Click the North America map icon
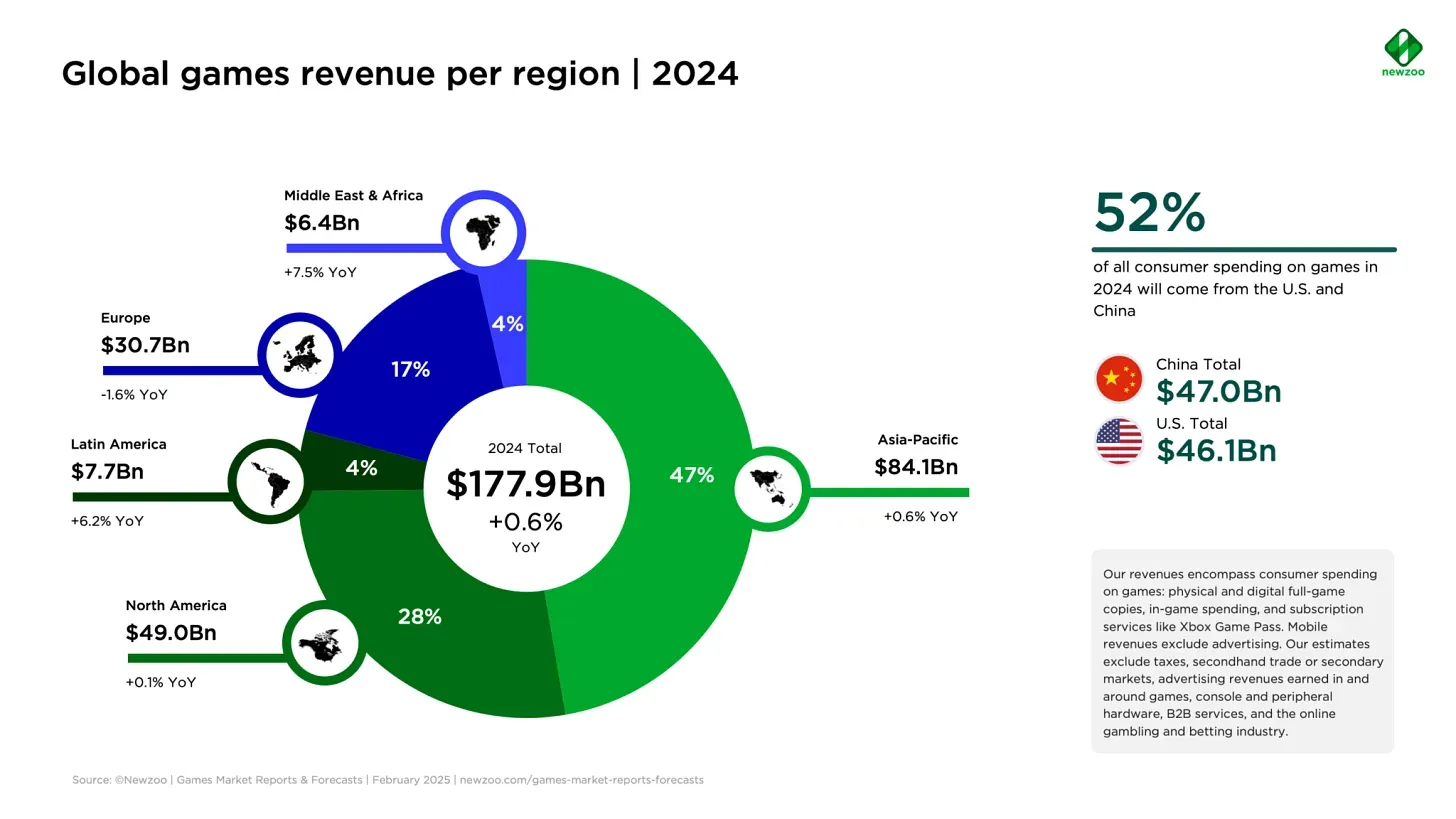Screen dimensions: 1456x819 click(x=323, y=644)
